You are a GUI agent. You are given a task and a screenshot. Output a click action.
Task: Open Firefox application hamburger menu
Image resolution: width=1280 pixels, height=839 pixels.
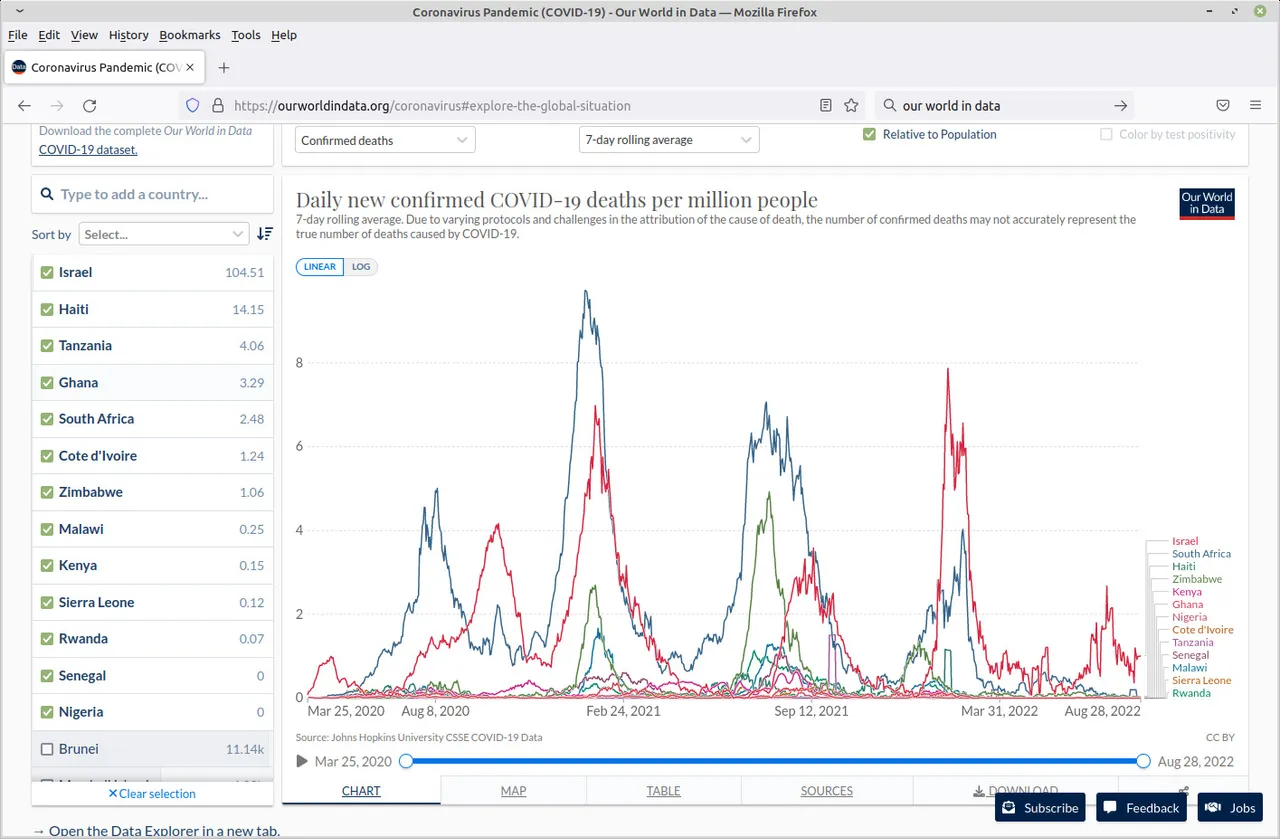pyautogui.click(x=1255, y=105)
